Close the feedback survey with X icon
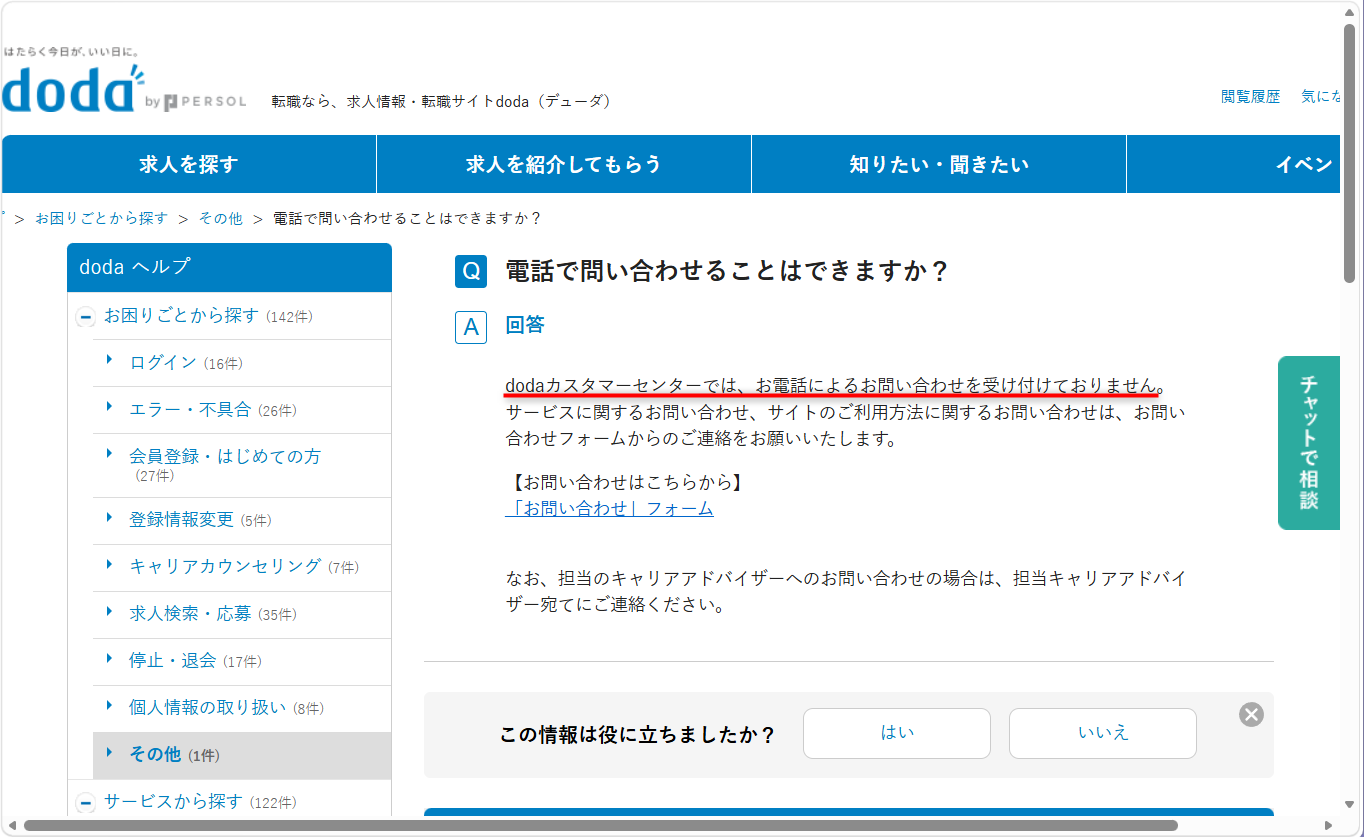The image size is (1364, 837). pos(1251,714)
